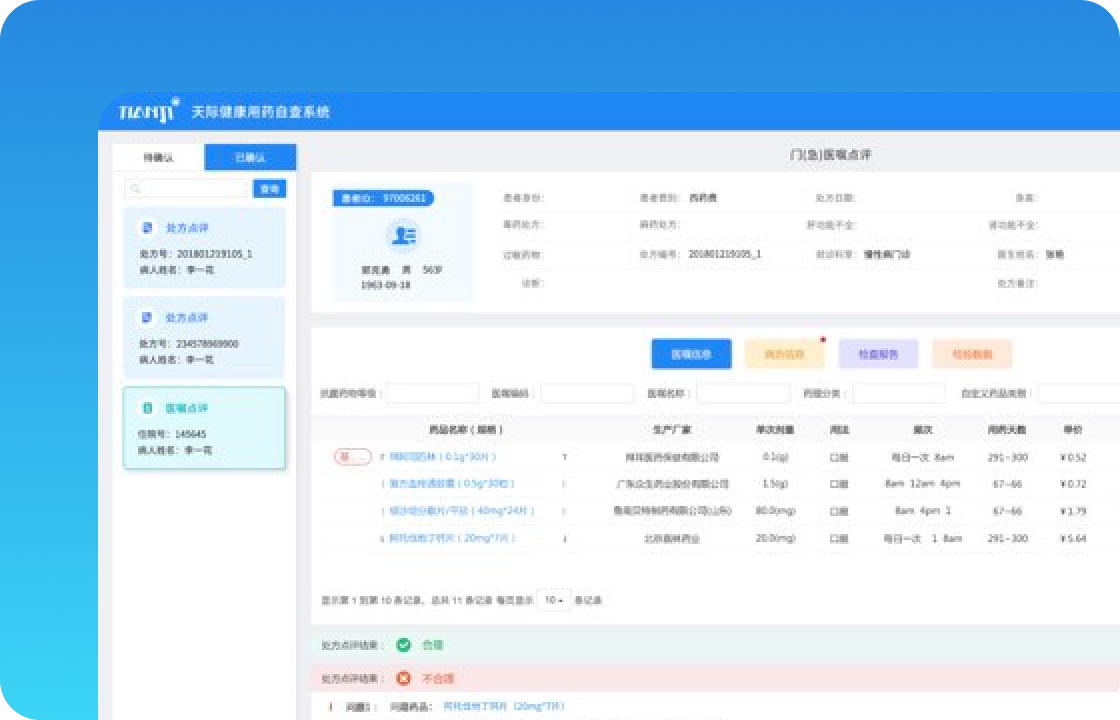The width and height of the screenshot is (1120, 720).
Task: Click document icon on the 201801219105_1 card
Action: pos(147,228)
